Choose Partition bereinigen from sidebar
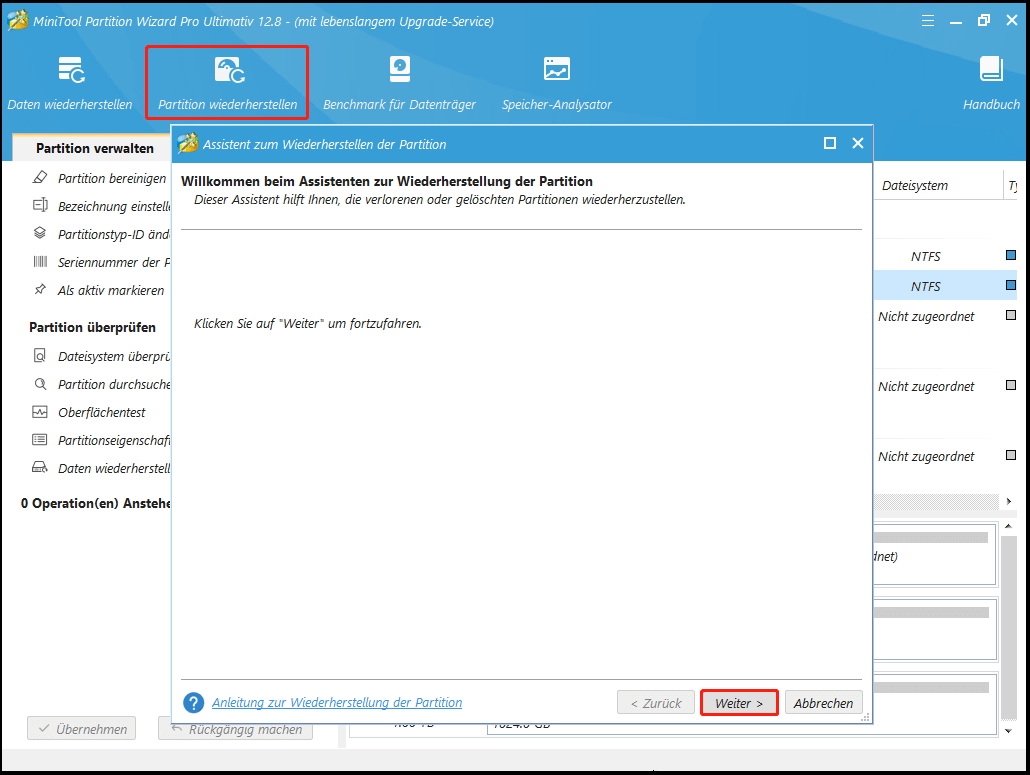 [112, 178]
